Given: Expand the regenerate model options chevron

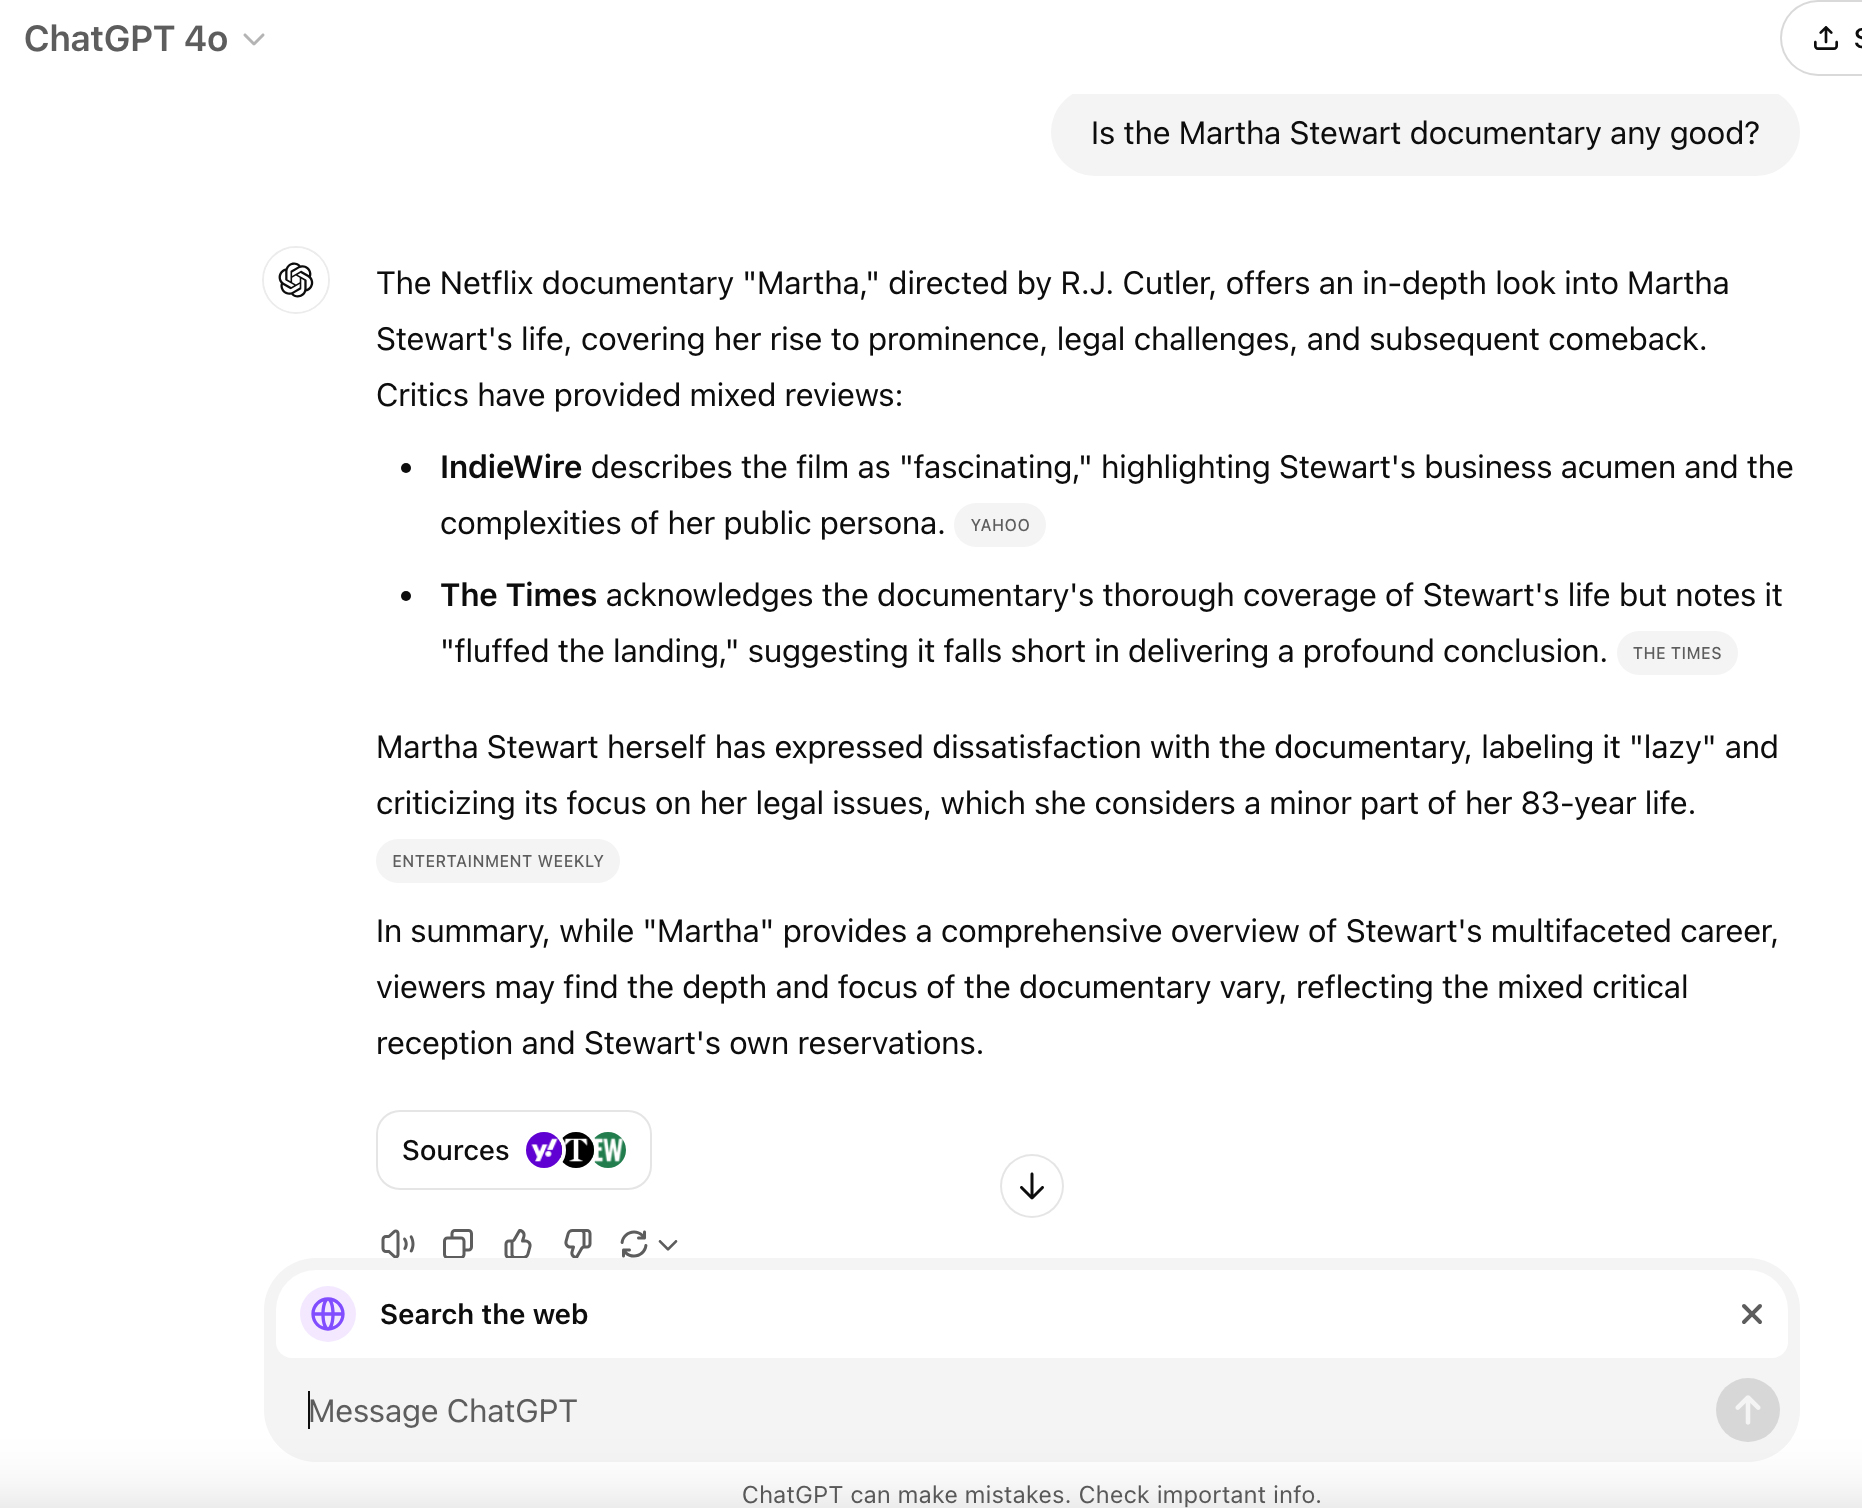Looking at the screenshot, I should click(x=669, y=1245).
